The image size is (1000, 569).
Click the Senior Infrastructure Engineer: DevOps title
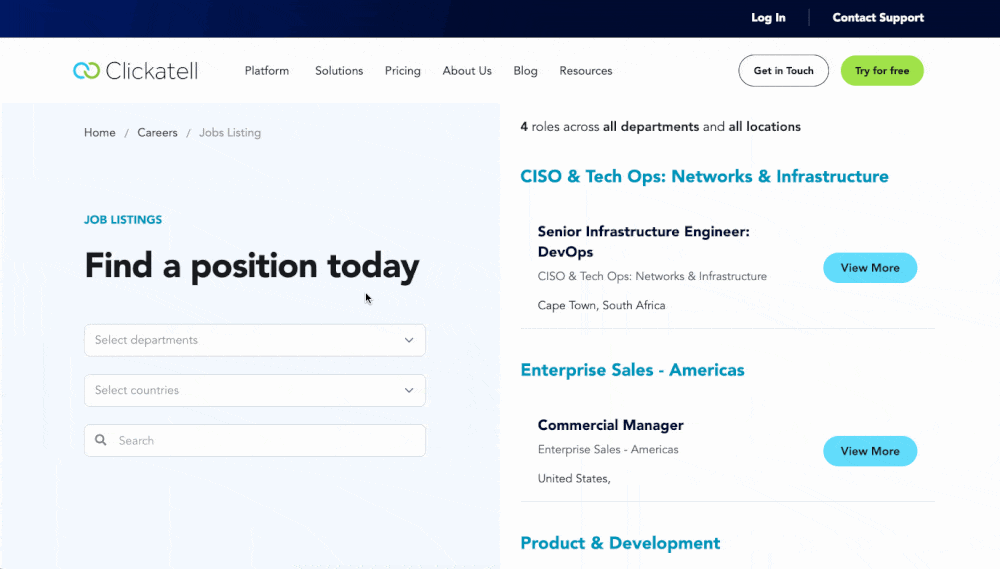[x=643, y=242]
